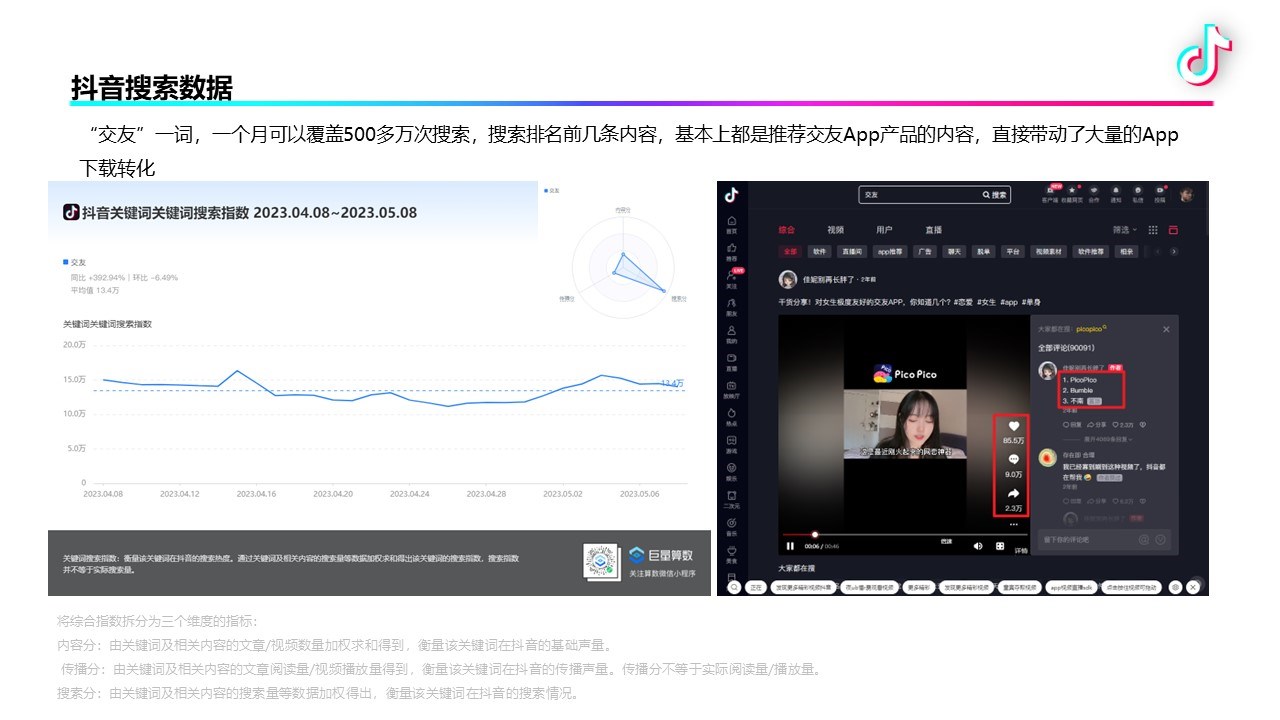1280x720 pixels.
Task: Switch to the 视频 tab
Action: pos(835,230)
